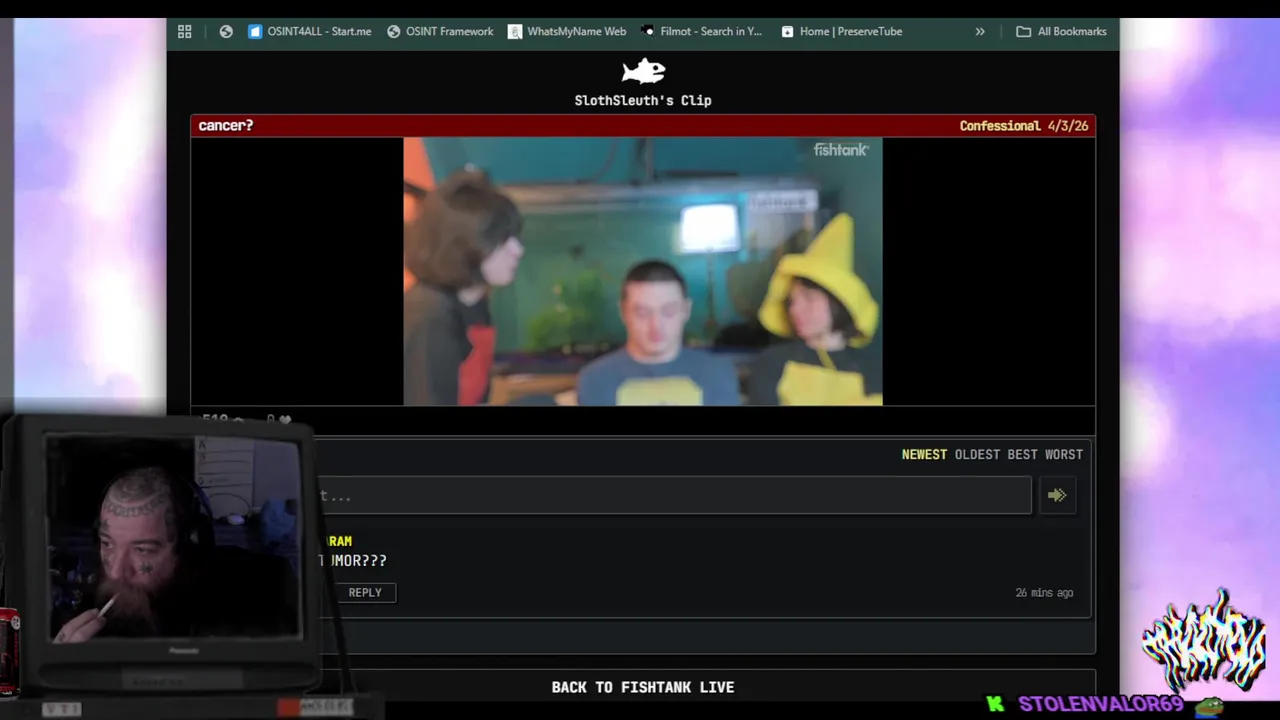Screen dimensions: 1280x720
Task: Open the OSINT Framework bookmark
Action: [x=440, y=31]
